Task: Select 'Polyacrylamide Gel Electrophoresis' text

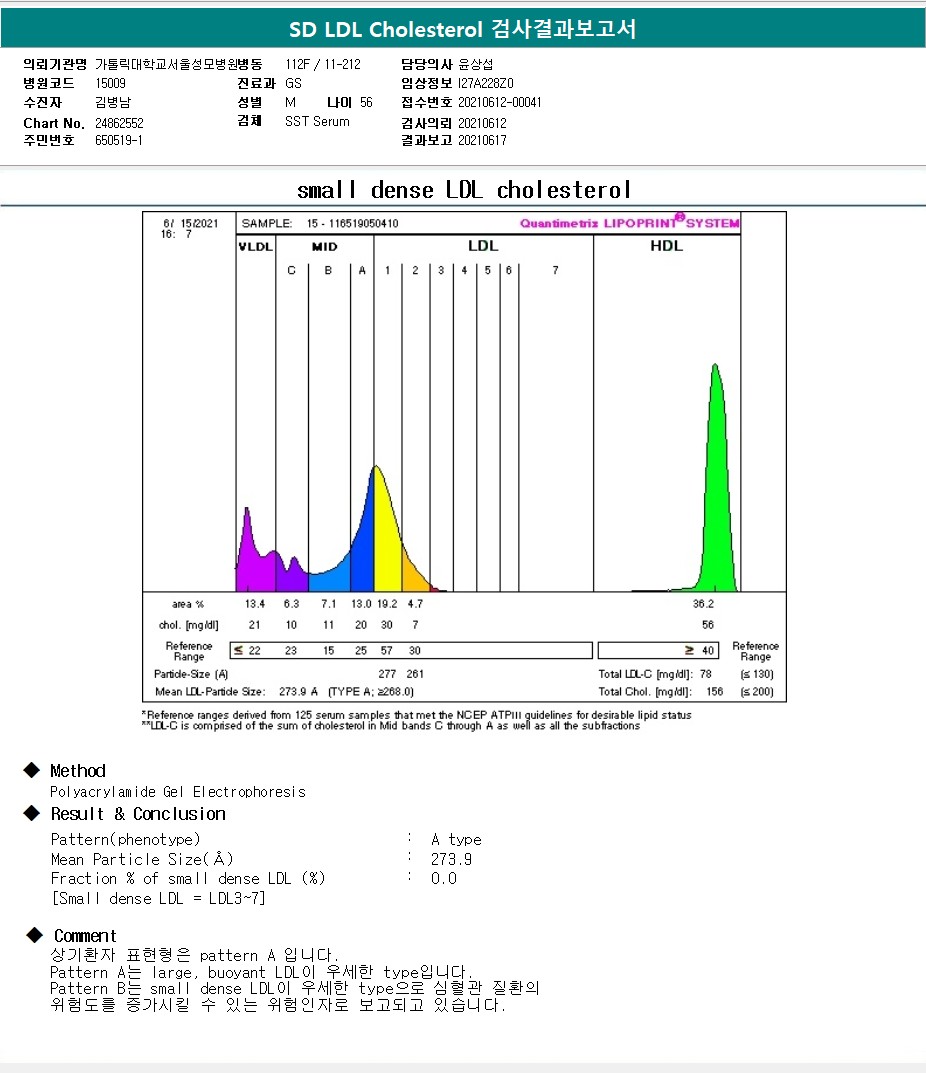Action: 178,792
